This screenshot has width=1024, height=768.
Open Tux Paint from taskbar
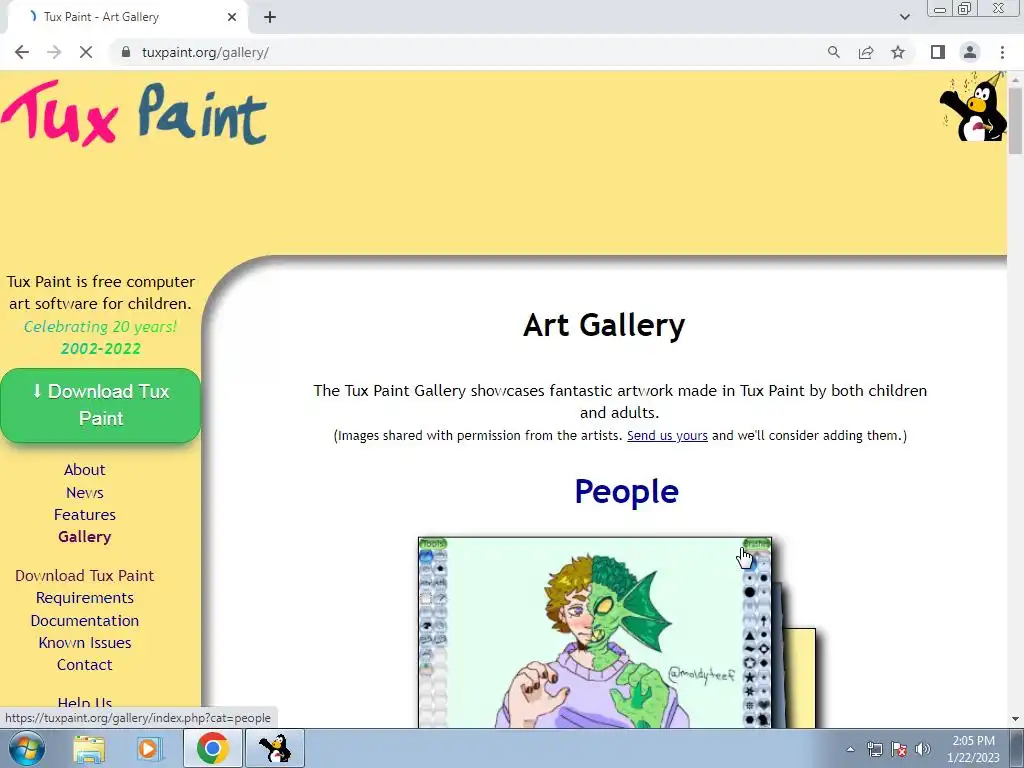(x=275, y=748)
